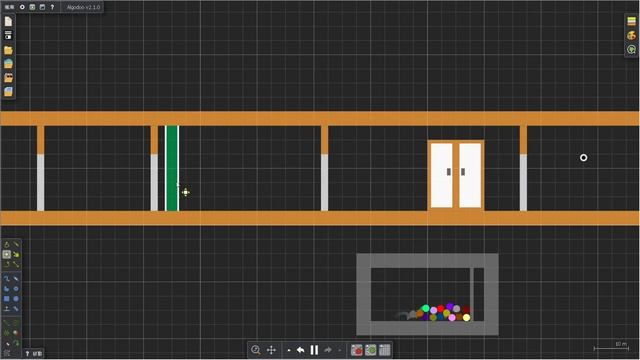
Task: Redo the action
Action: (x=328, y=350)
